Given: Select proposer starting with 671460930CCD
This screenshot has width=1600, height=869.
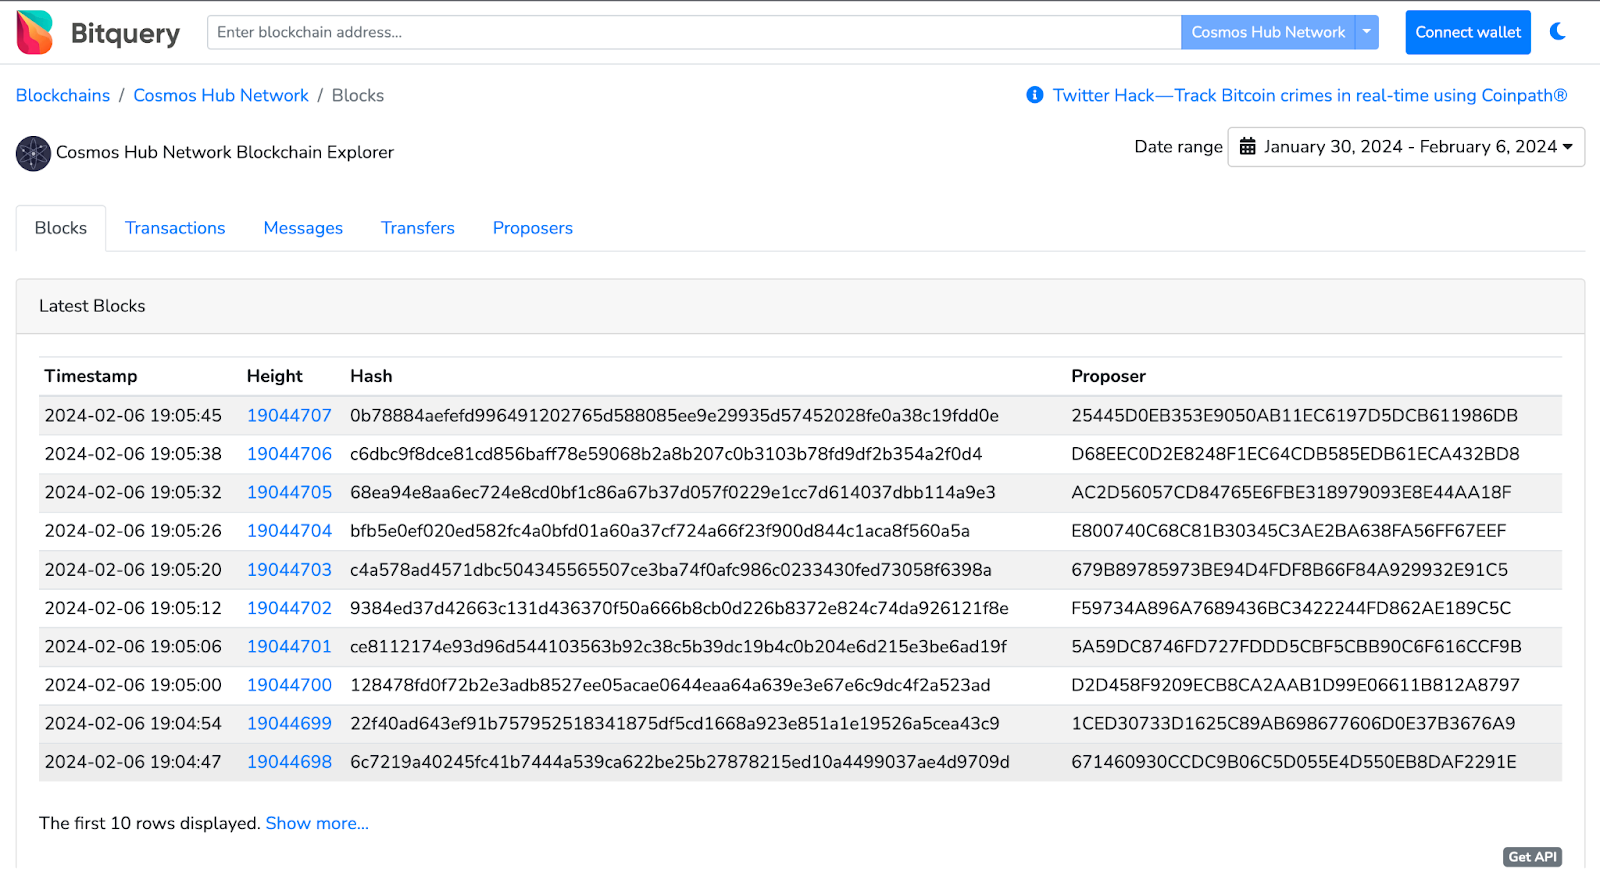Looking at the screenshot, I should pyautogui.click(x=1294, y=762).
